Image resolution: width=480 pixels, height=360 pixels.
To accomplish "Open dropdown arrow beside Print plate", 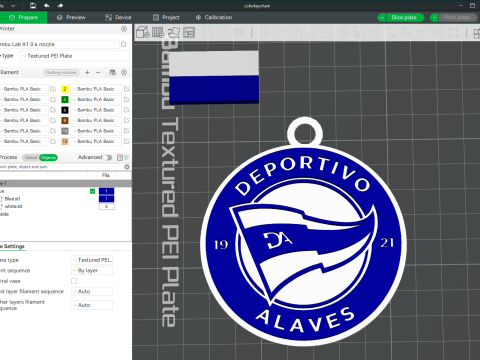I will click(434, 17).
